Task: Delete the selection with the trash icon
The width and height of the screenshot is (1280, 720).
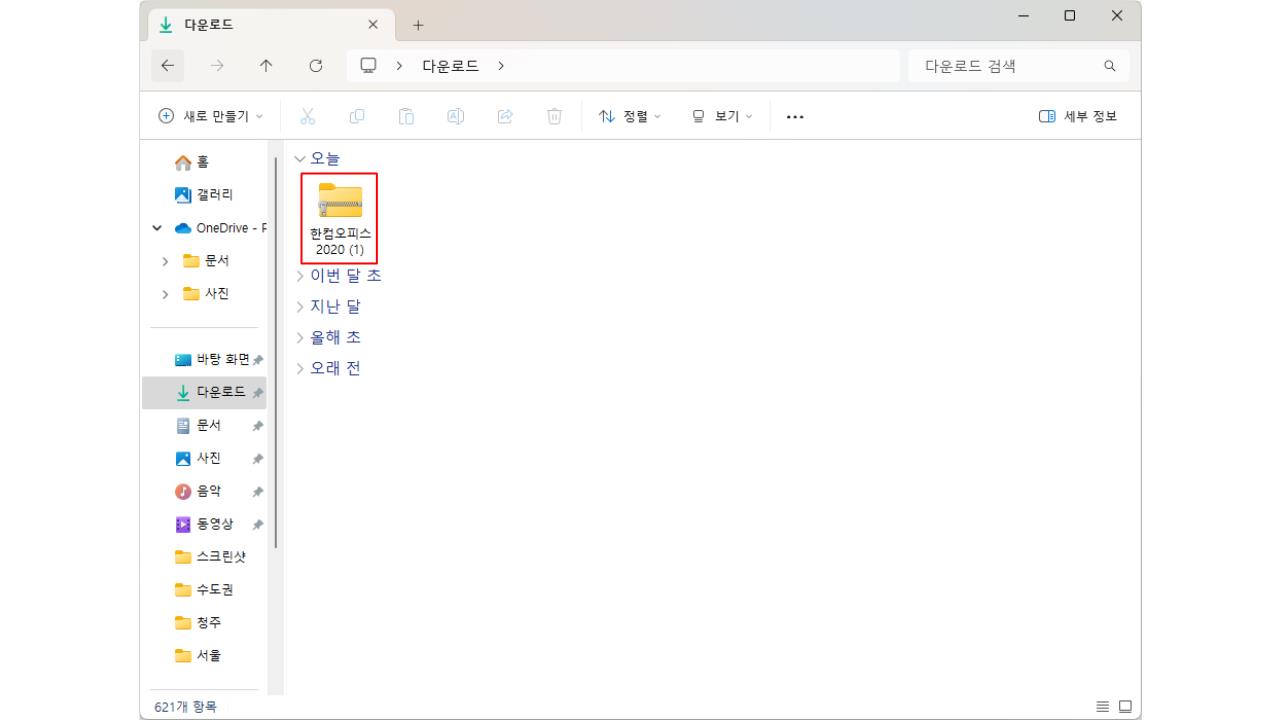Action: (555, 116)
